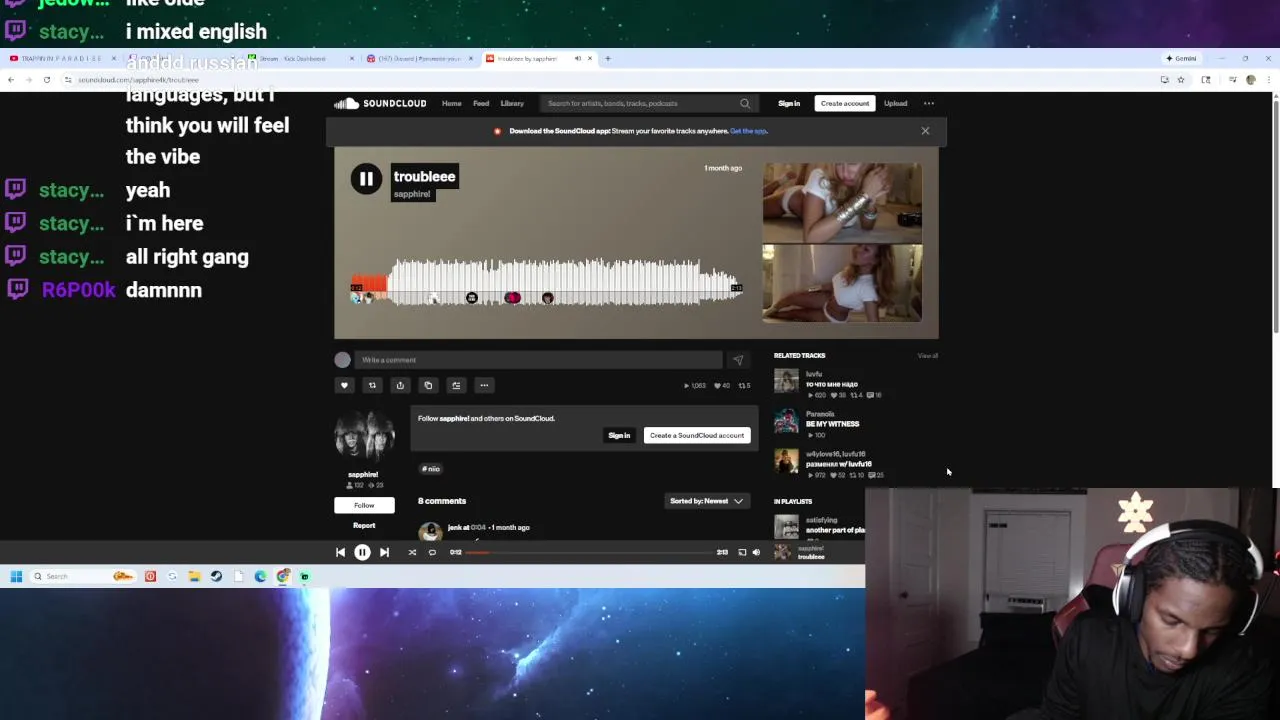
Task: Open File Explorer from the taskbar
Action: point(194,576)
